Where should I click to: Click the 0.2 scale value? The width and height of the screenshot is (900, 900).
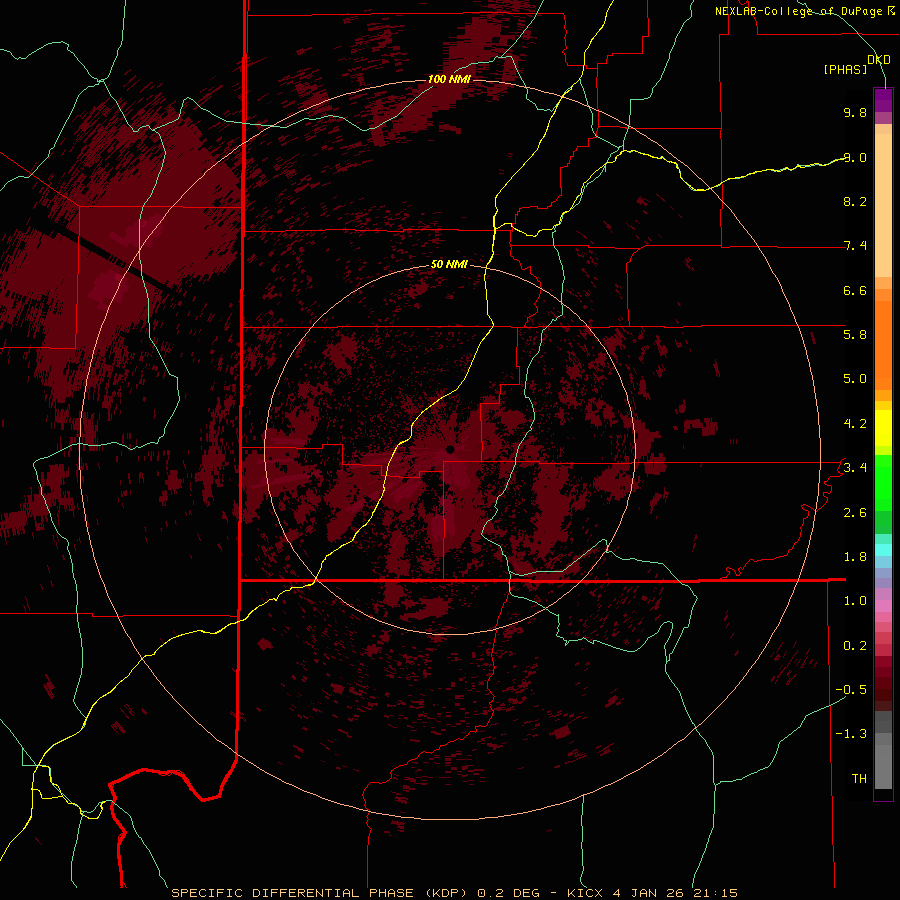pyautogui.click(x=855, y=646)
